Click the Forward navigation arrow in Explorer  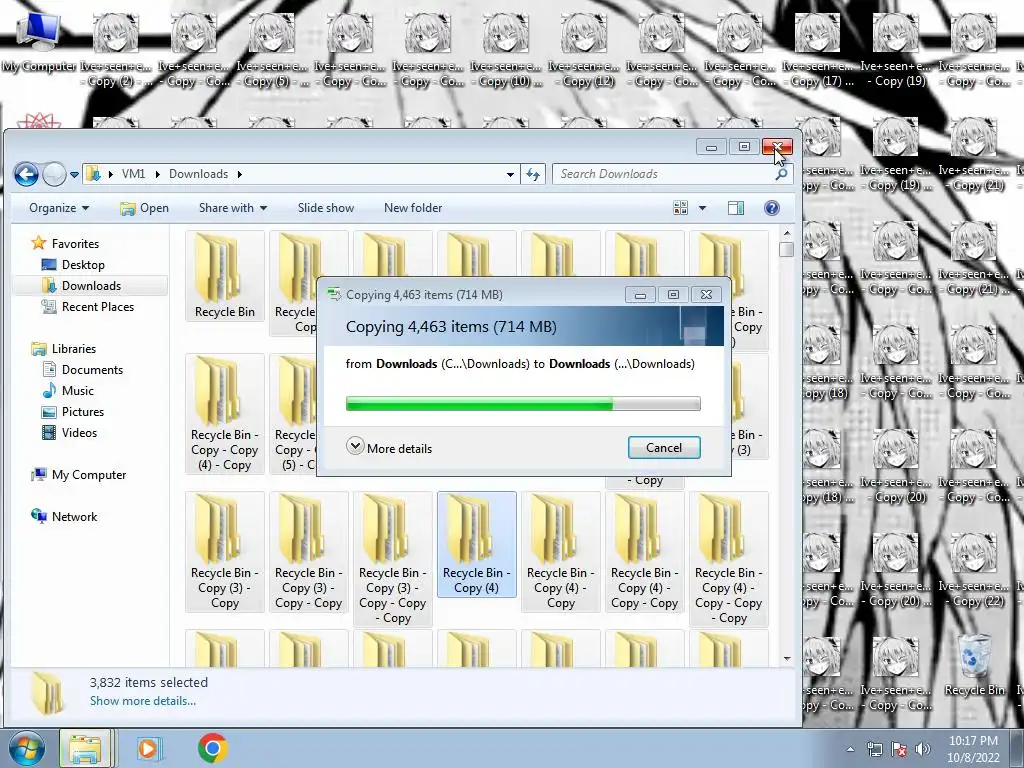[54, 174]
